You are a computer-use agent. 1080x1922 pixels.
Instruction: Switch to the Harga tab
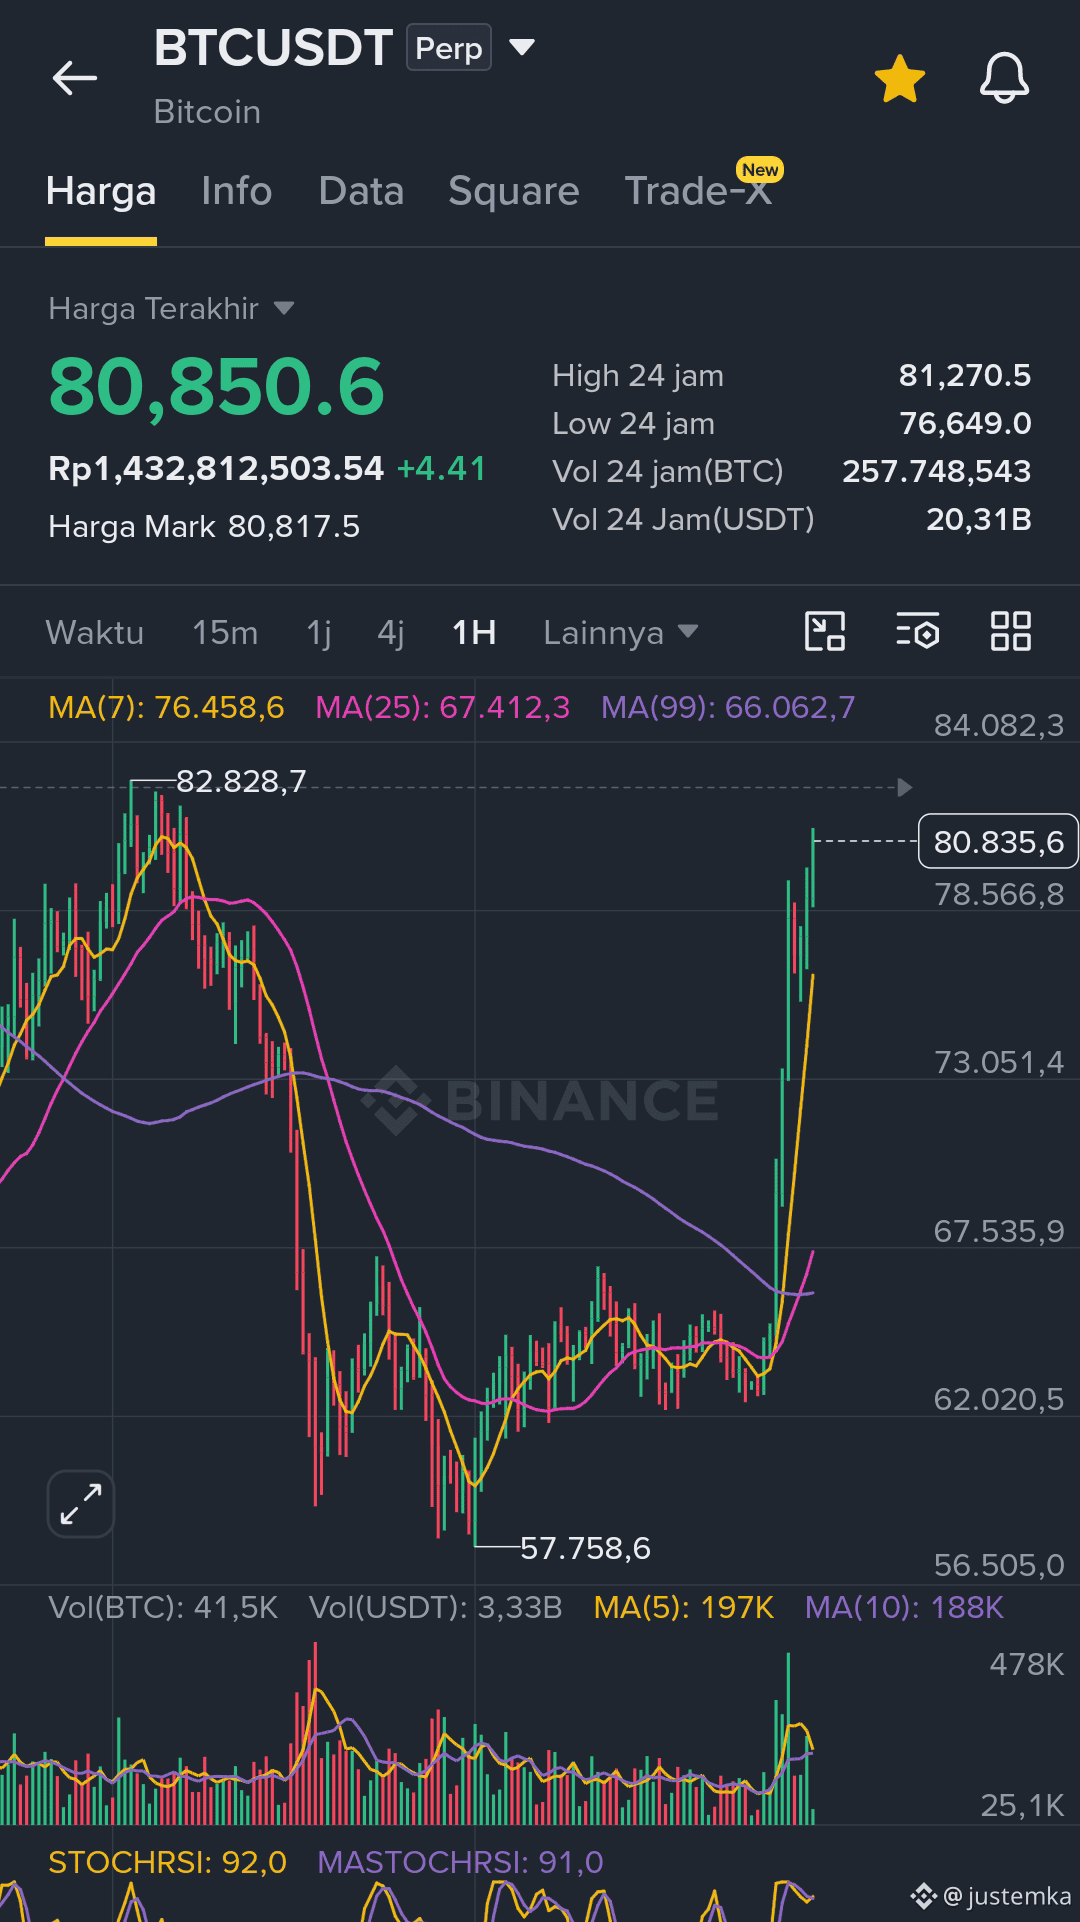(101, 191)
